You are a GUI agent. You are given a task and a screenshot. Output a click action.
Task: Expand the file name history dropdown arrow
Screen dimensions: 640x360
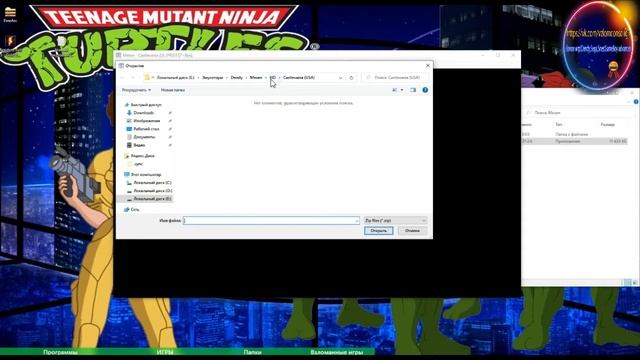[357, 220]
